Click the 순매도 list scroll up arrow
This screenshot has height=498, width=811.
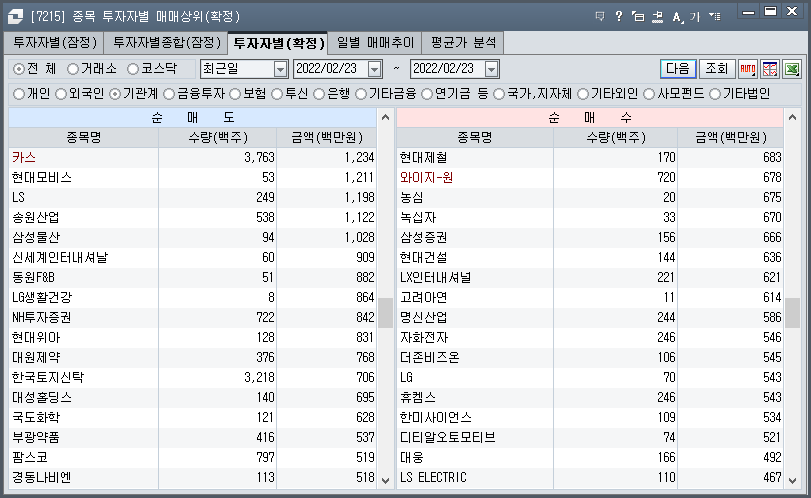(x=385, y=117)
